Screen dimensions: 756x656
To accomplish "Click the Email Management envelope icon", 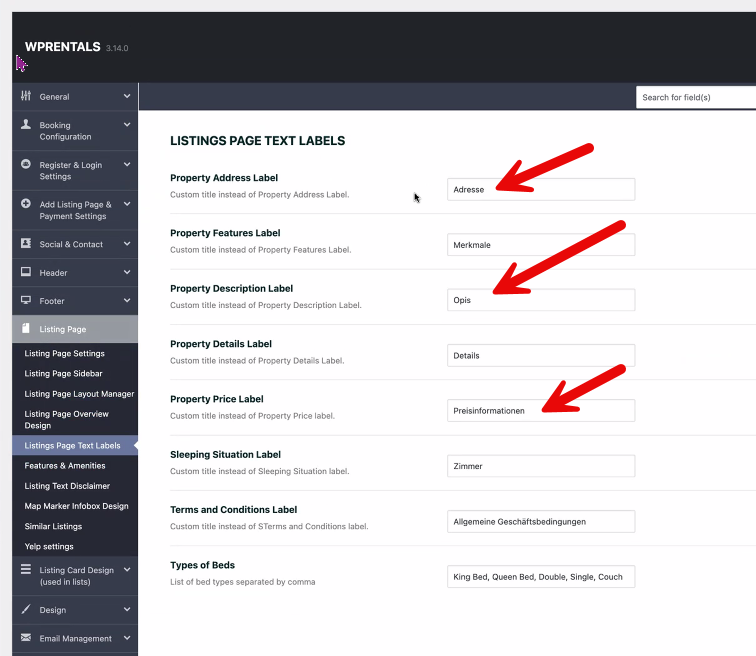I will 26,638.
